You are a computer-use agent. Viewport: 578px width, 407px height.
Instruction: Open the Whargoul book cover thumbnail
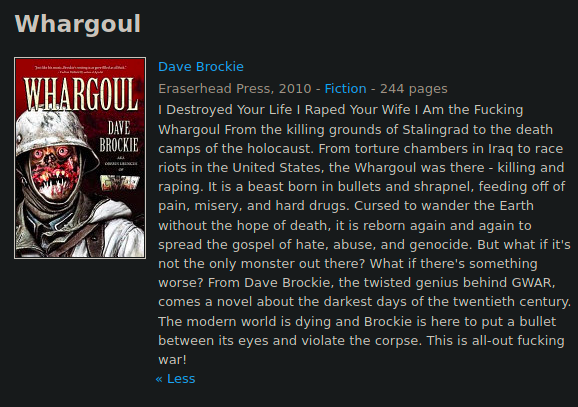tap(80, 158)
